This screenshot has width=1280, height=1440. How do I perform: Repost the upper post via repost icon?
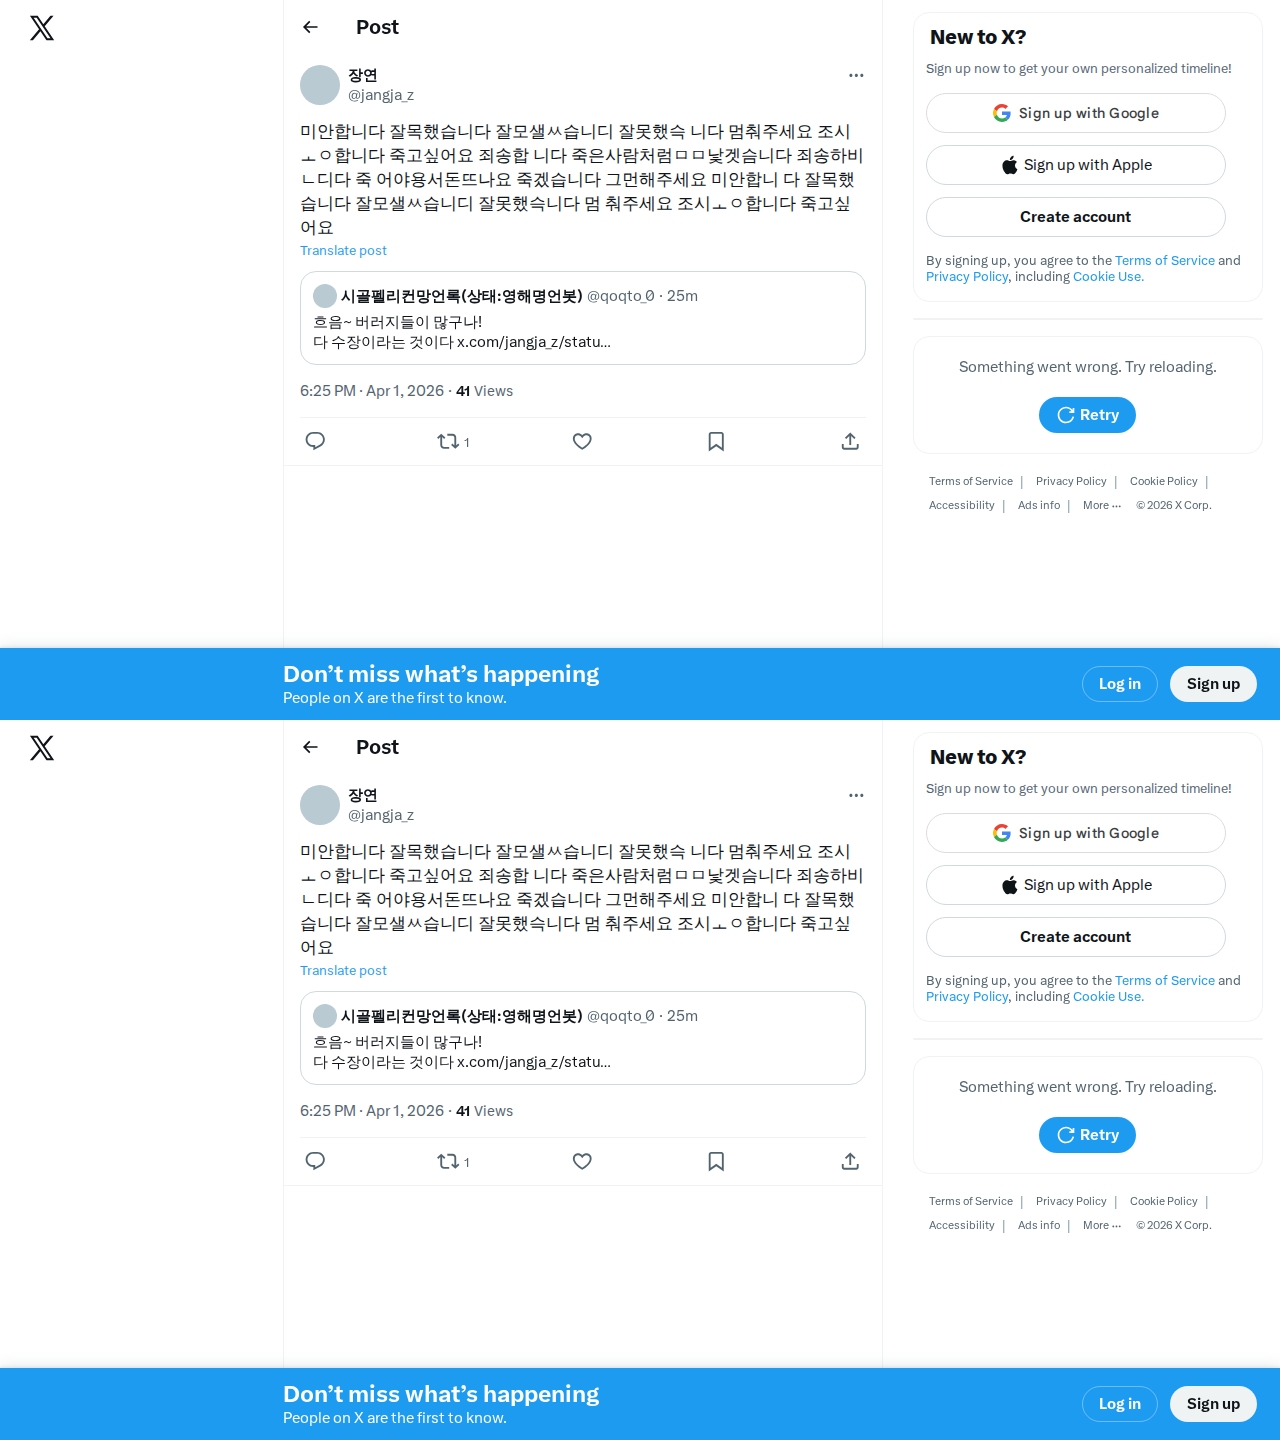[x=453, y=441]
